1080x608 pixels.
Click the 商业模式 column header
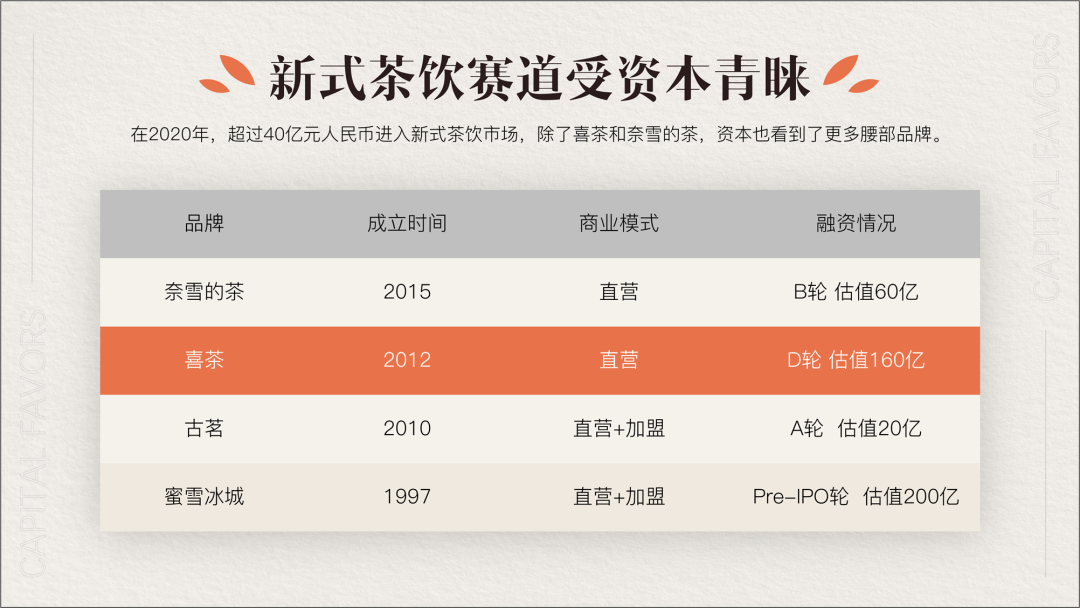point(619,223)
